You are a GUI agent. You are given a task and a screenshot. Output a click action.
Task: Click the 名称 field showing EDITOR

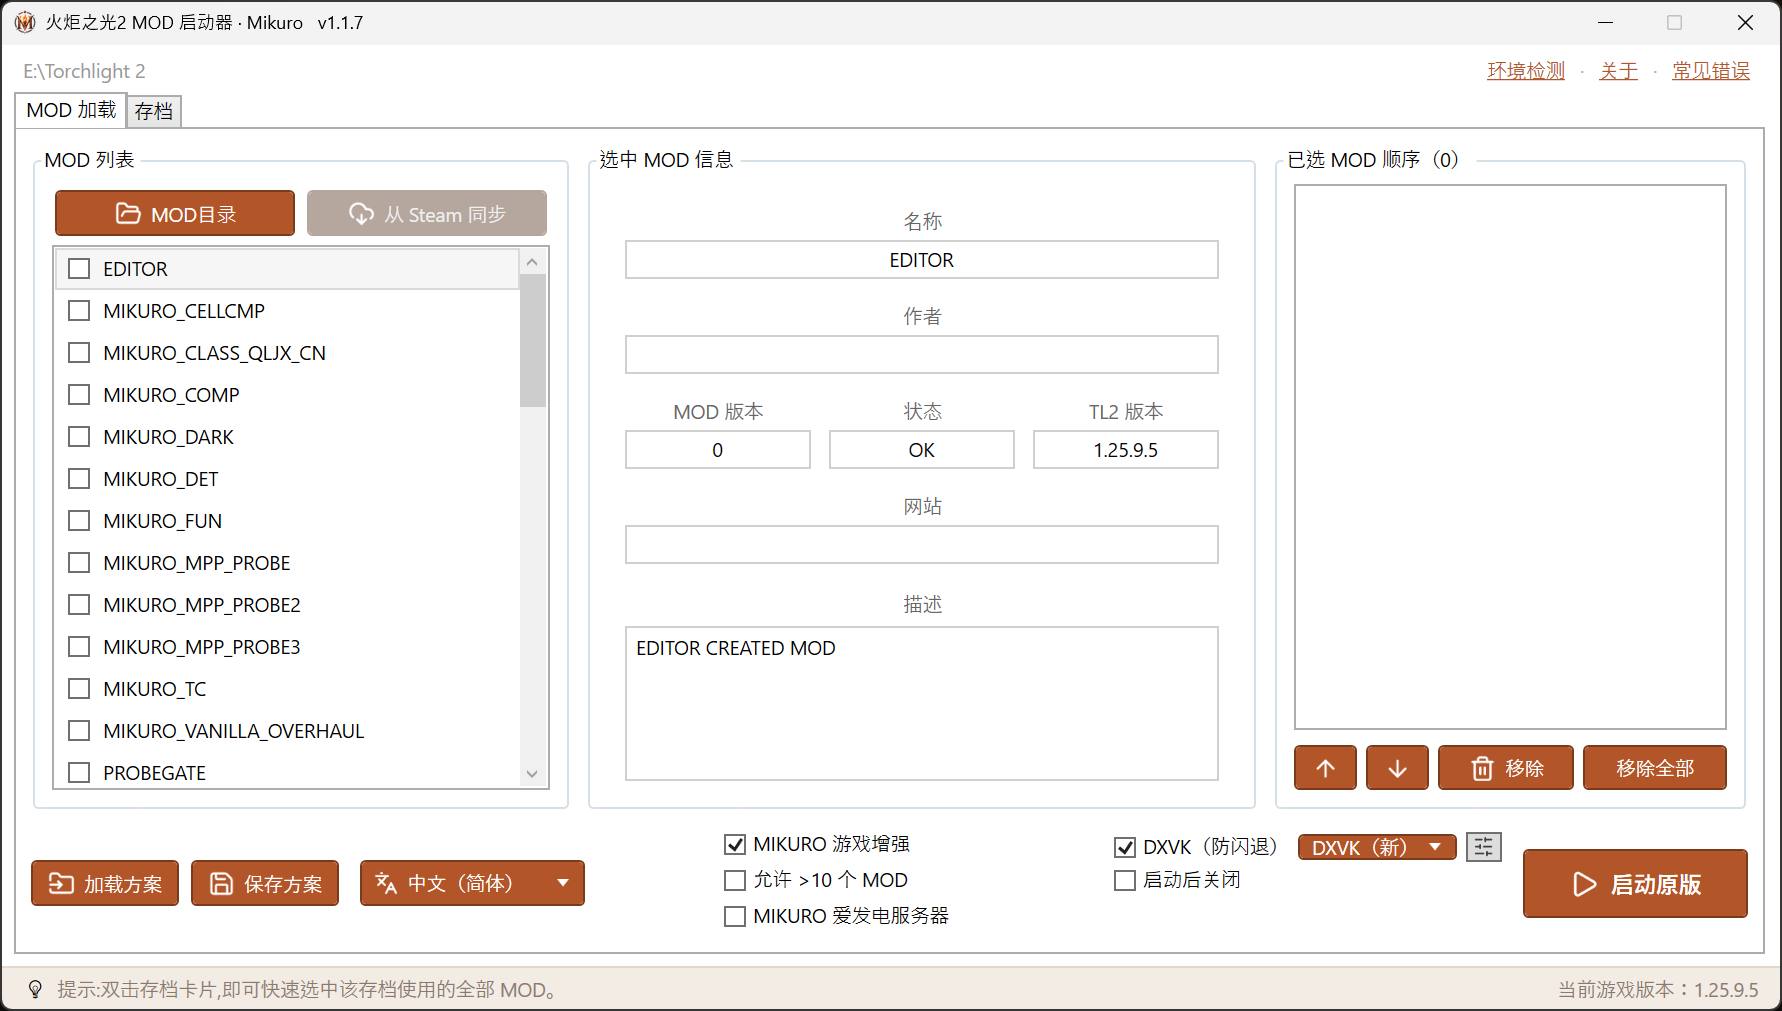pyautogui.click(x=922, y=260)
